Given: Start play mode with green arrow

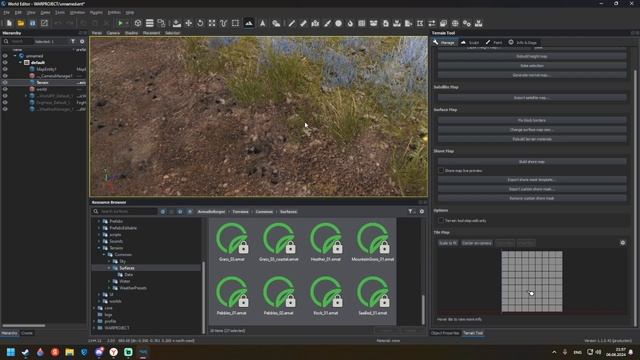Looking at the screenshot, I should 120,23.
